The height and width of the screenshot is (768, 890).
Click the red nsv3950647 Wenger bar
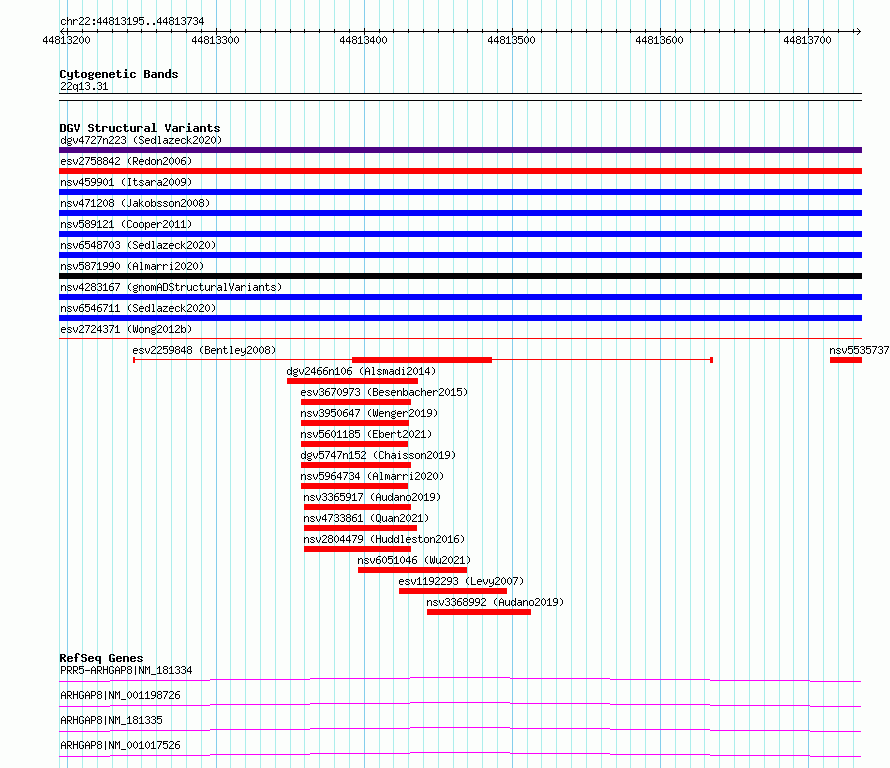[355, 423]
